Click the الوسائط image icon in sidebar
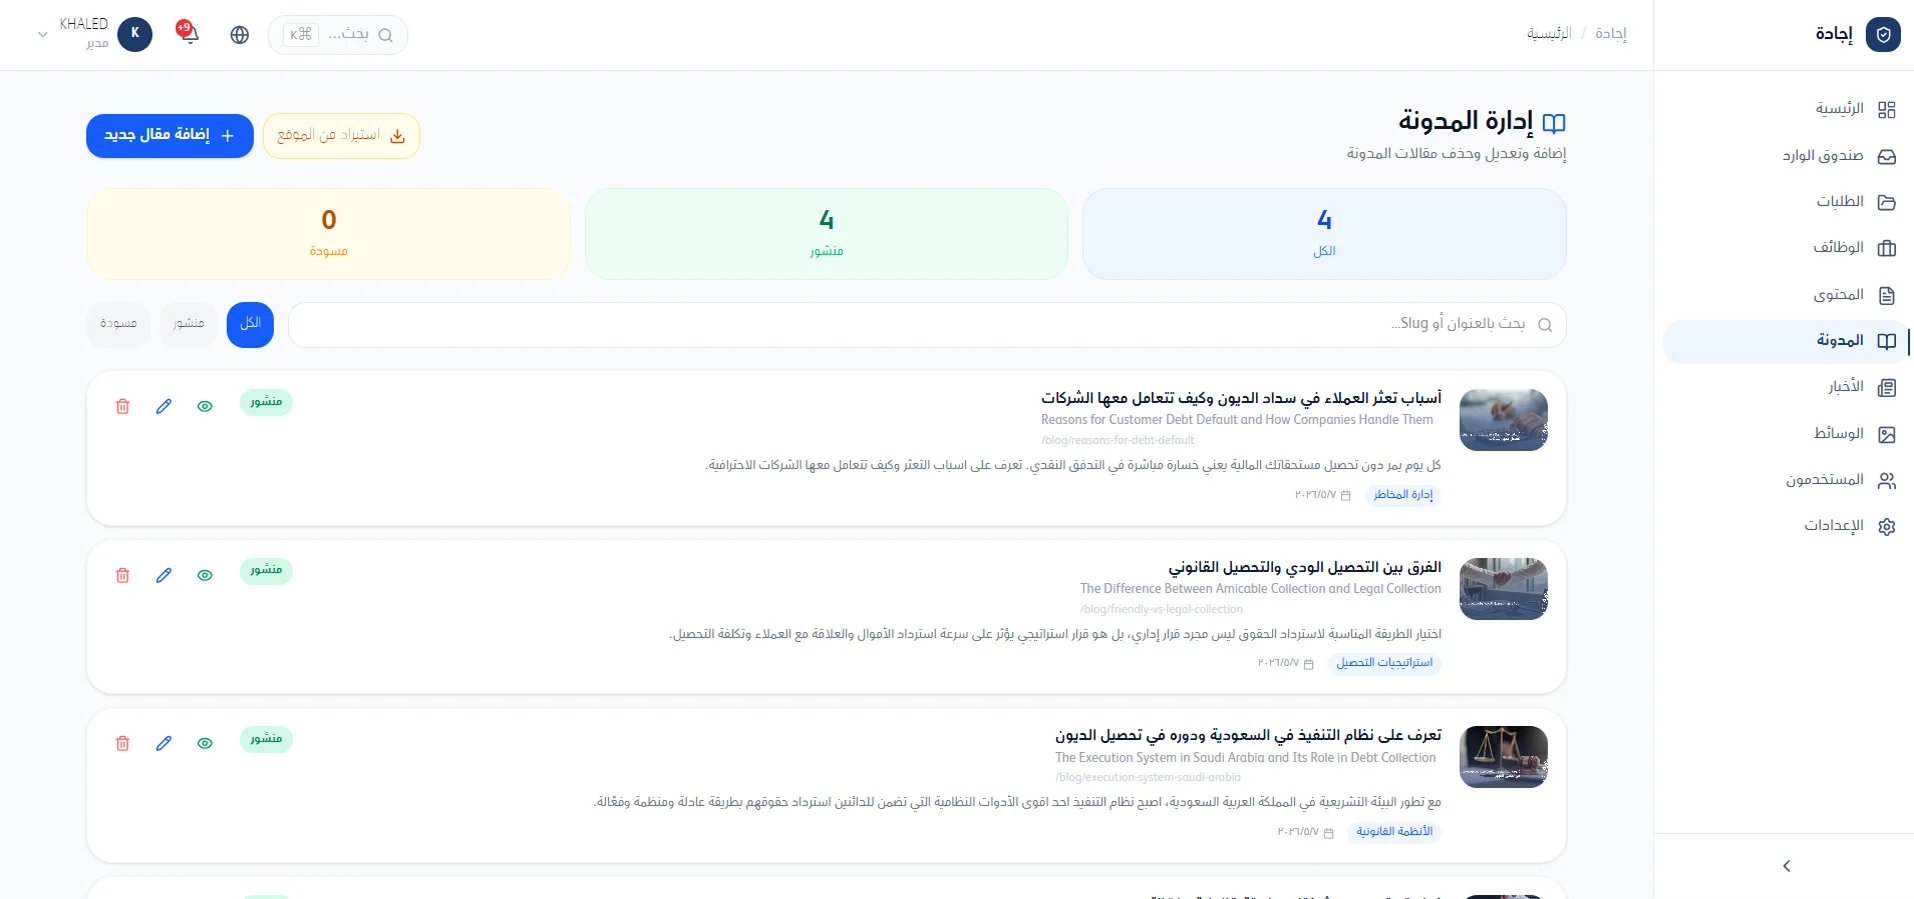Viewport: 1914px width, 899px height. (x=1887, y=434)
